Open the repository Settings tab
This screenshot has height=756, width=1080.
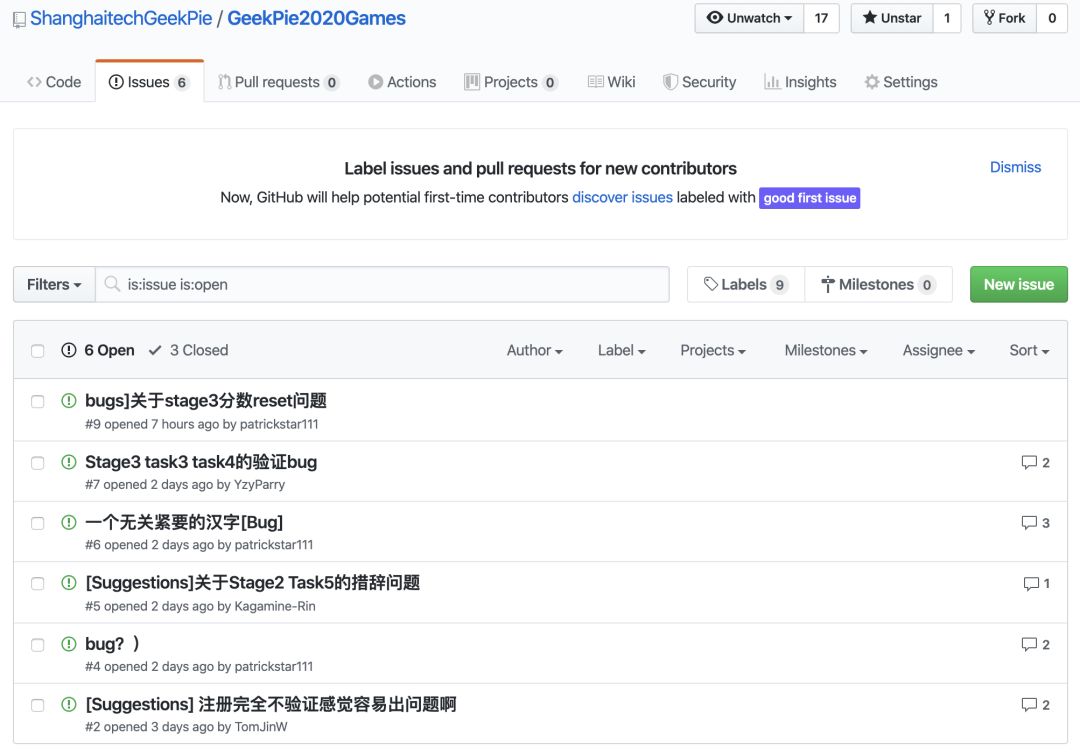click(901, 82)
